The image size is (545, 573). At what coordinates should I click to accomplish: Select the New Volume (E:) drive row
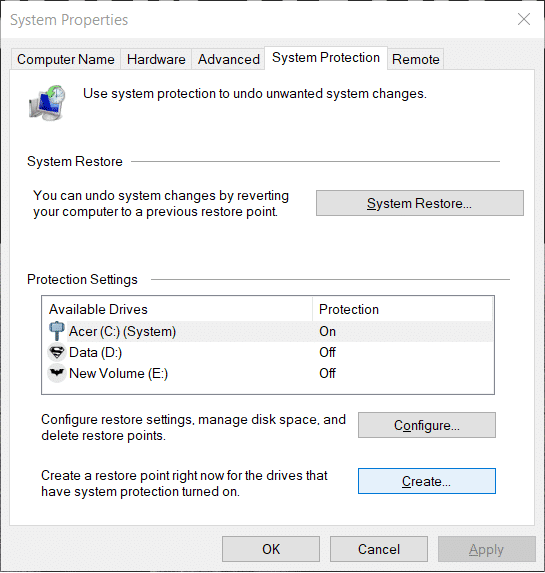268,373
